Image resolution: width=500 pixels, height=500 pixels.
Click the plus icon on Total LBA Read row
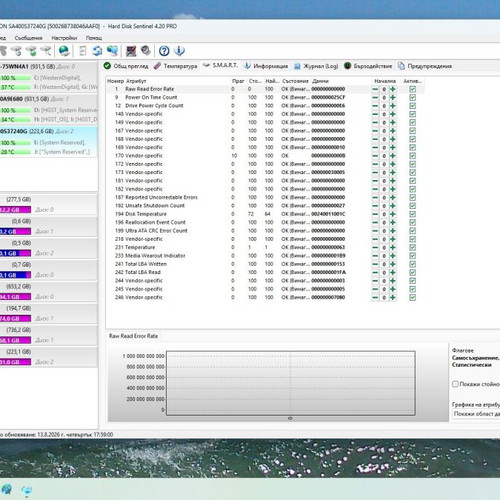tap(393, 272)
